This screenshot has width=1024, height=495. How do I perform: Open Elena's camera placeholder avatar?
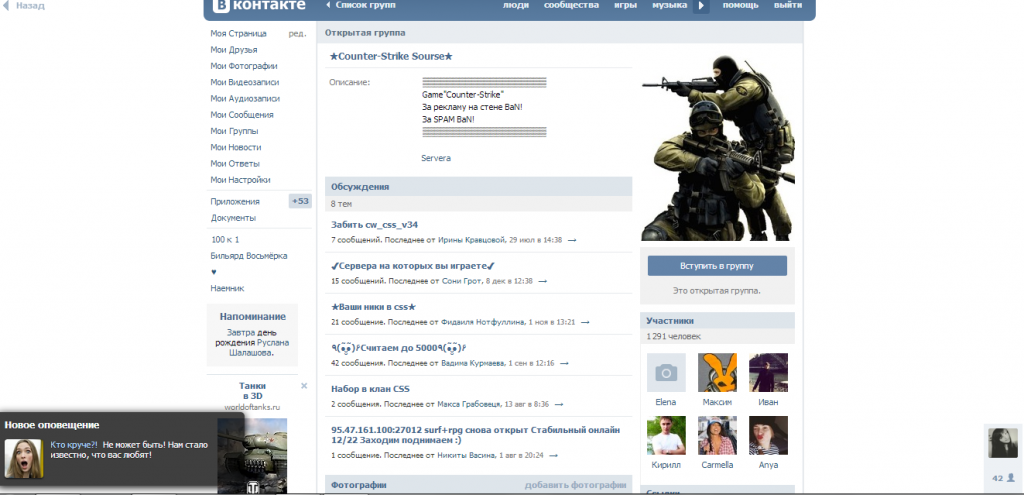666,373
